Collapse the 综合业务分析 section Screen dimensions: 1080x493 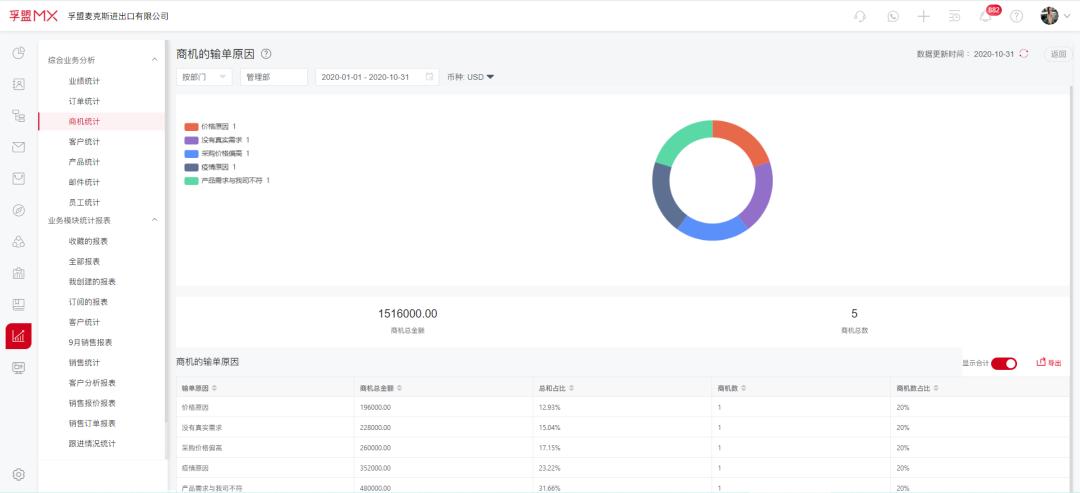pos(154,60)
